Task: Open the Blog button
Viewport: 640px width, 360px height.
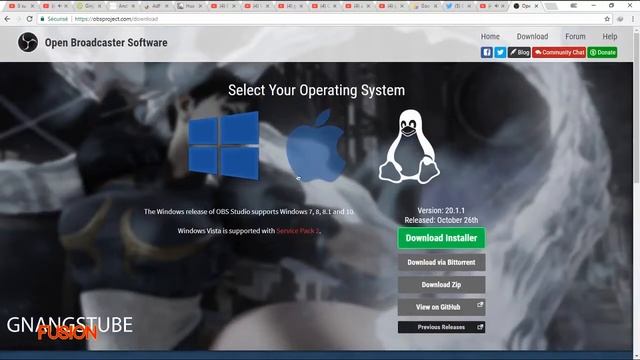Action: pyautogui.click(x=519, y=52)
